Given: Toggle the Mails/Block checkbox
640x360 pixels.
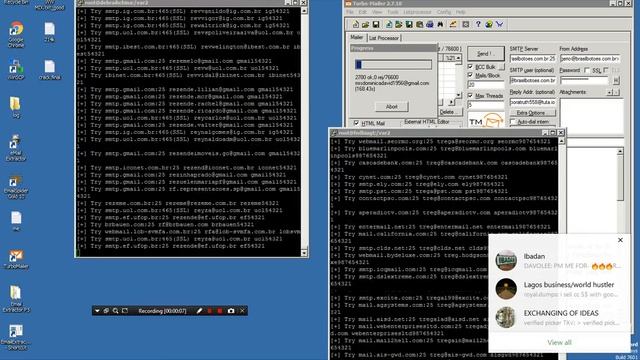Looking at the screenshot, I should [x=470, y=76].
